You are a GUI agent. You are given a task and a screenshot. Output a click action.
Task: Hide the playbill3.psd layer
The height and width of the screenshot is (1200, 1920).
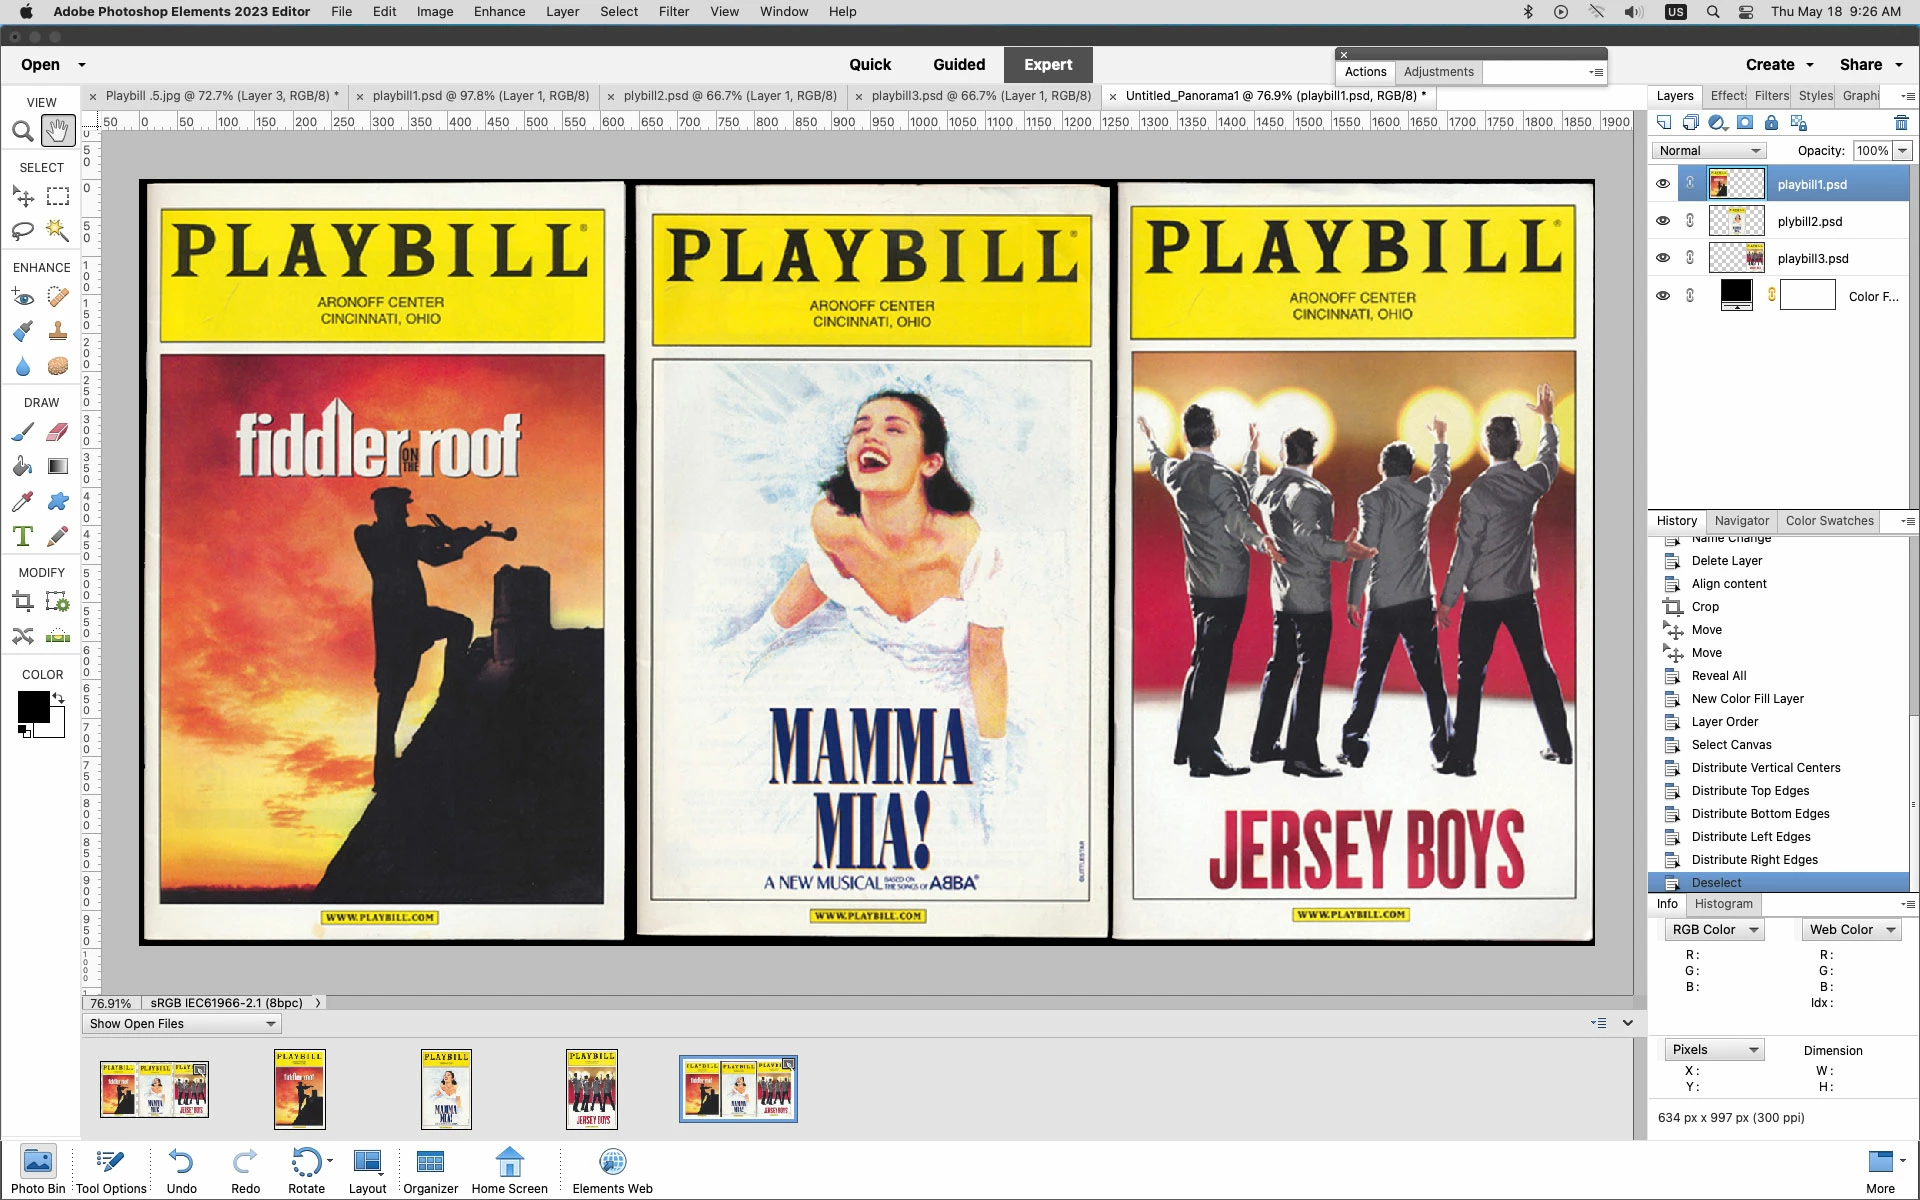pos(1663,258)
